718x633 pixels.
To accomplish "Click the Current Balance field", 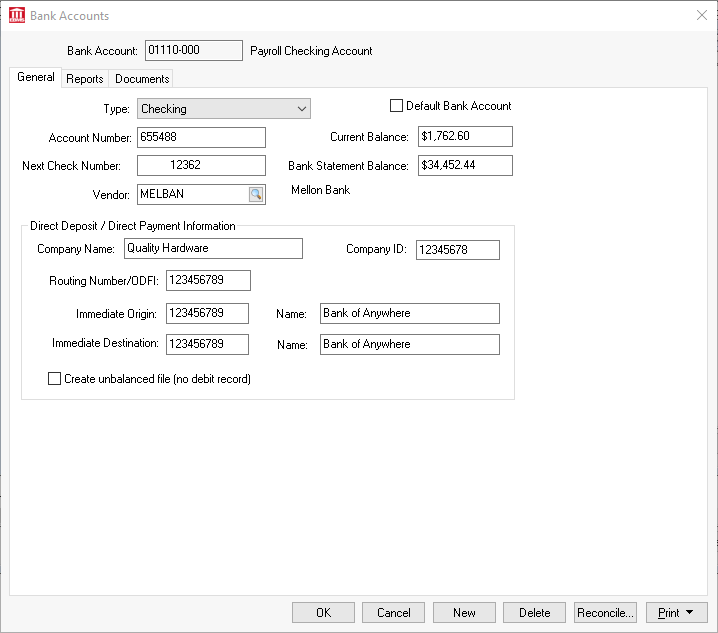I will pyautogui.click(x=465, y=136).
